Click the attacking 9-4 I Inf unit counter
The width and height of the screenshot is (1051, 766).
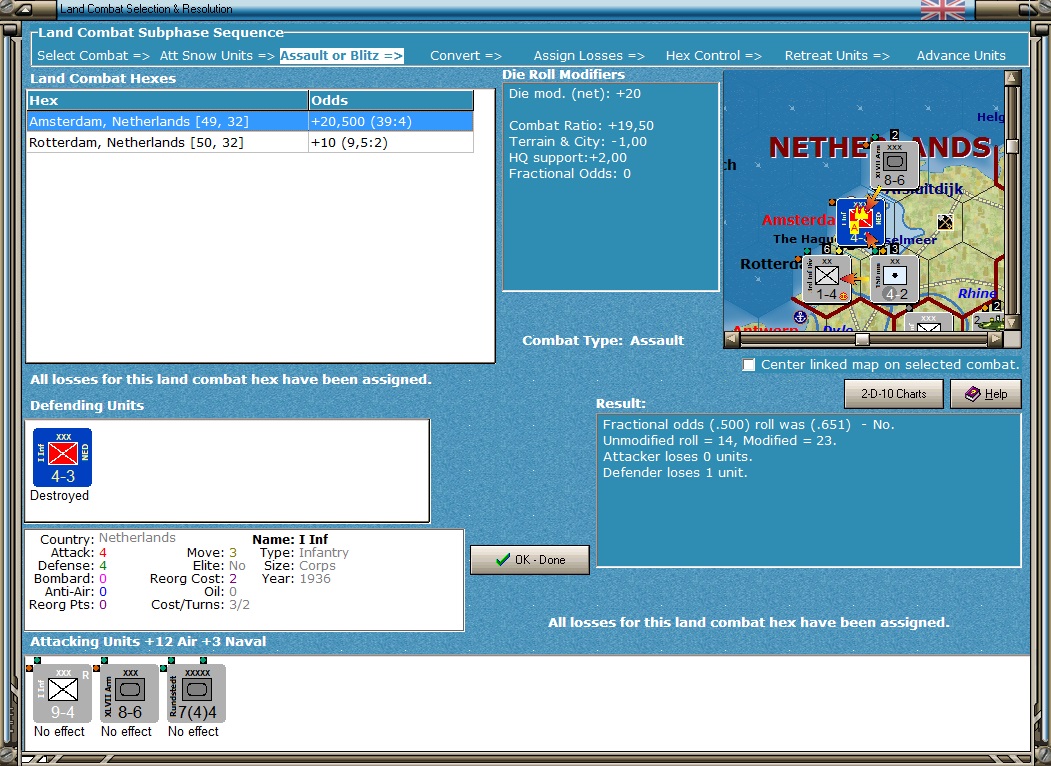63,693
